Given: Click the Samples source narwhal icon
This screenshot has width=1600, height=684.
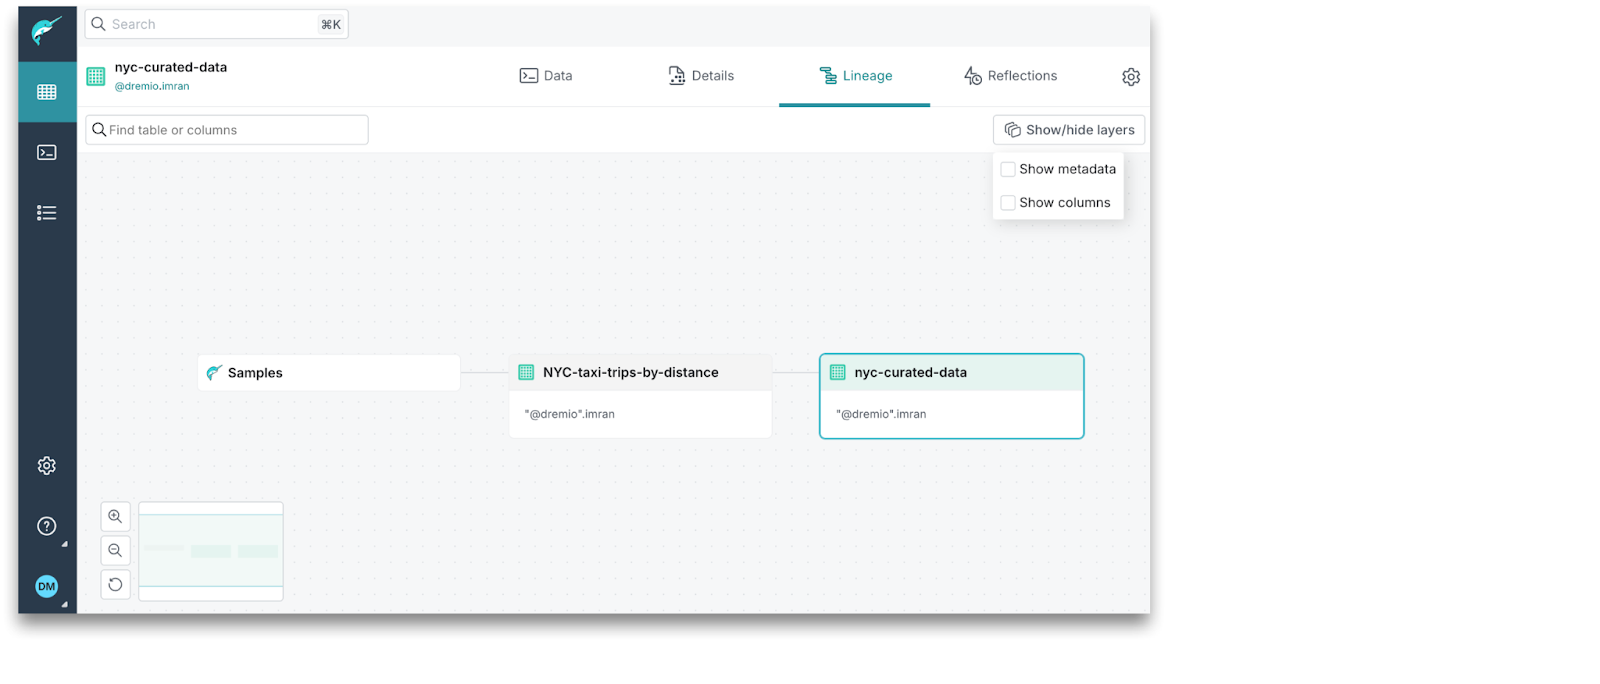Looking at the screenshot, I should pos(214,373).
